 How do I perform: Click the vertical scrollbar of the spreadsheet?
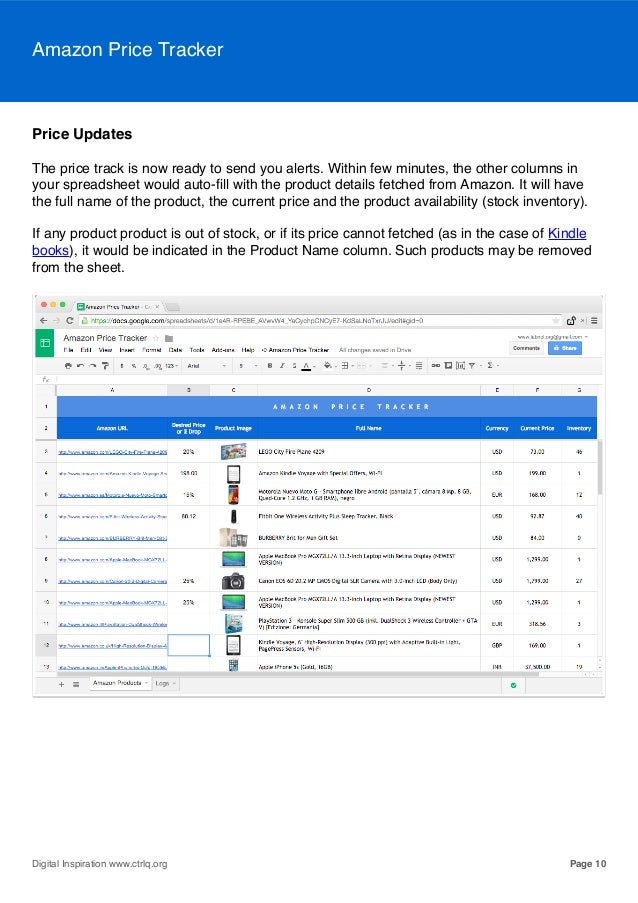[x=600, y=466]
